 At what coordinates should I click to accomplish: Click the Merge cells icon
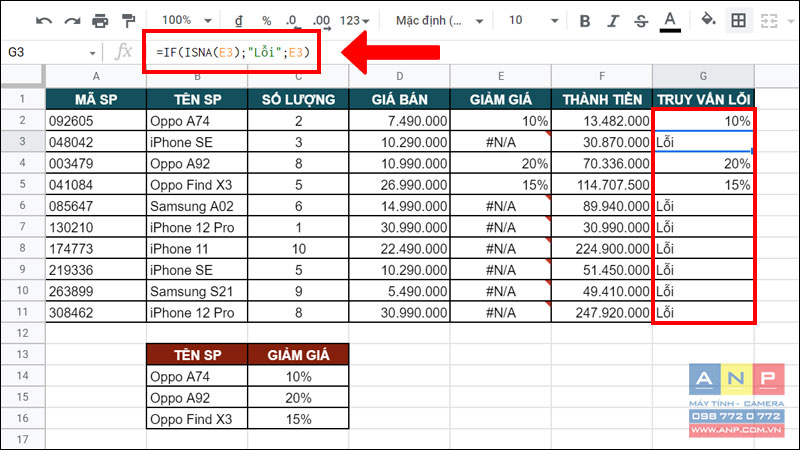pos(769,21)
